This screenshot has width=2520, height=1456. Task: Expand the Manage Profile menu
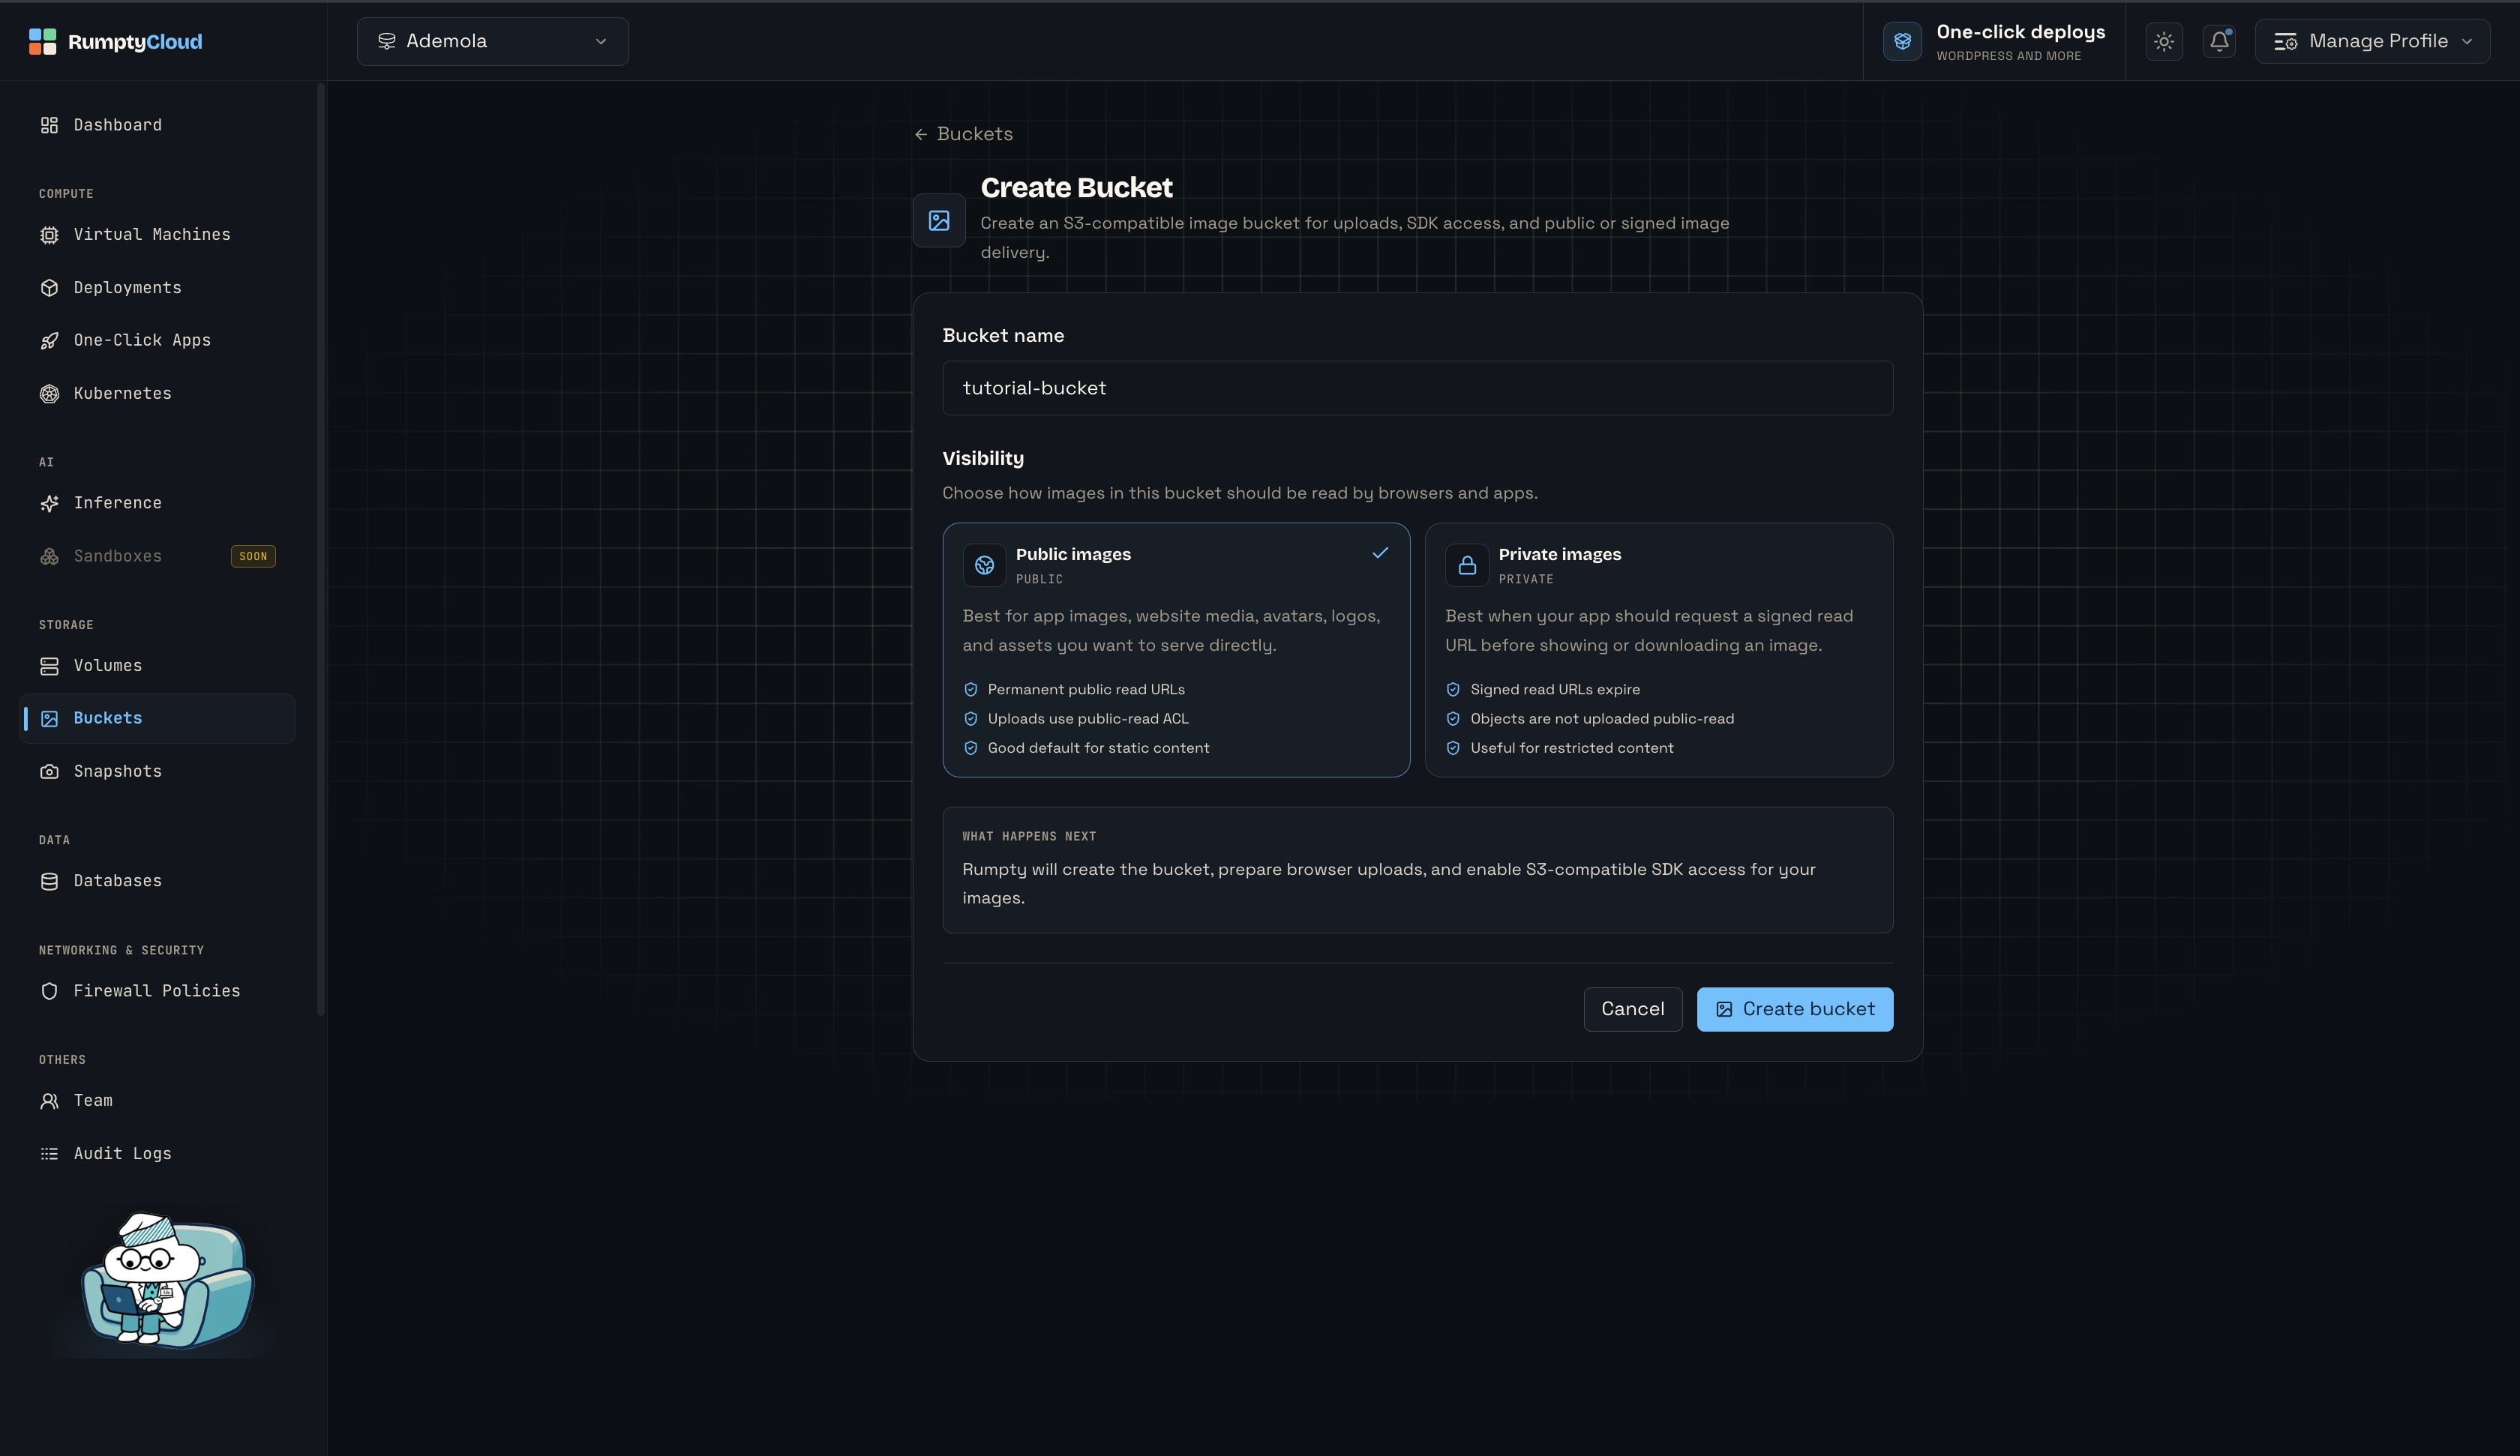tap(2372, 41)
